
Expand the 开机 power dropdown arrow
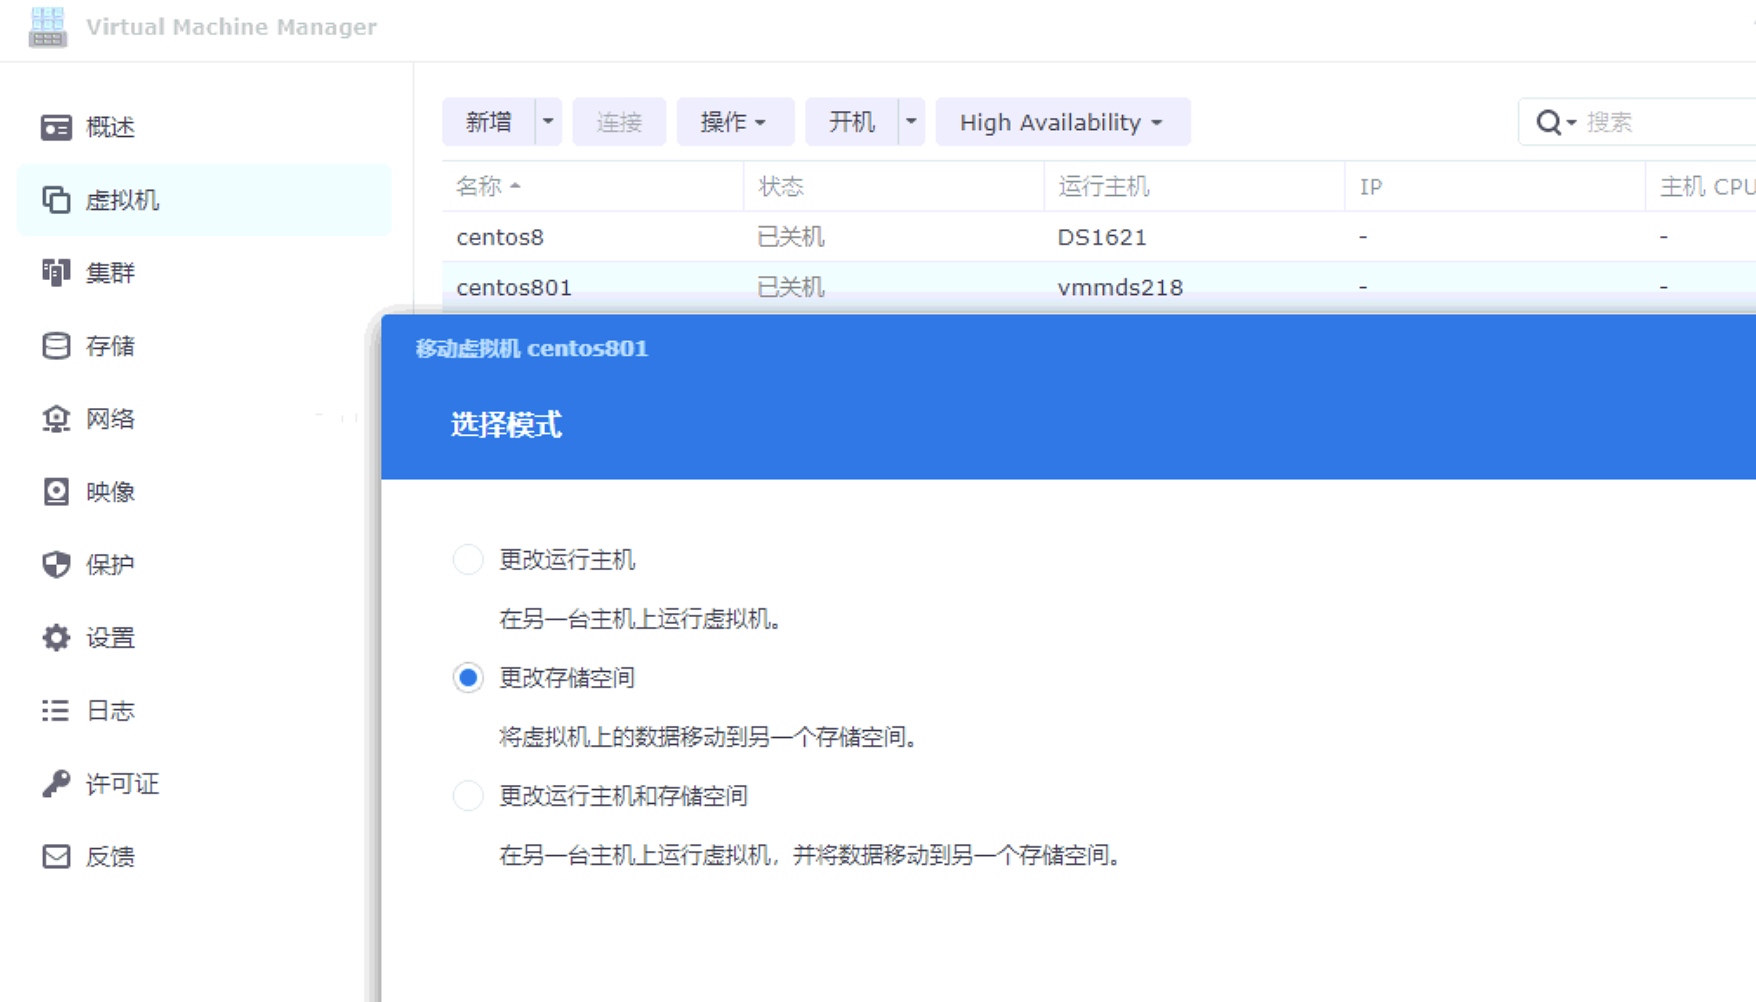[x=911, y=122]
